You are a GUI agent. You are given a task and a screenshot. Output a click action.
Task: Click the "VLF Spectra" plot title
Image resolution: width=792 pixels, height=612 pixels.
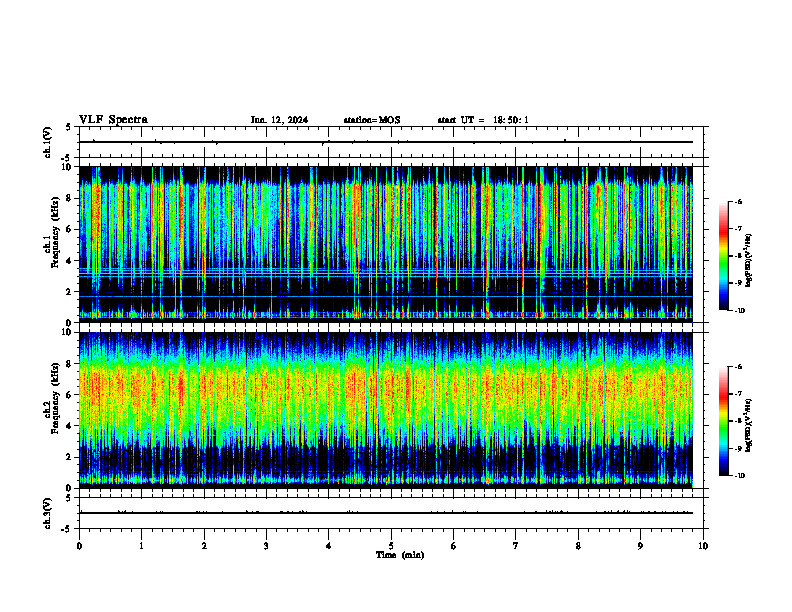coord(113,120)
